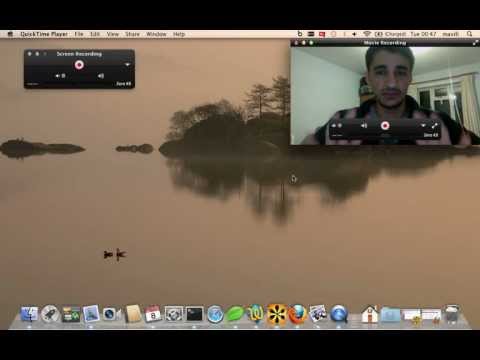The image size is (480, 360).
Task: Open the Trash in Dock
Action: click(x=452, y=314)
